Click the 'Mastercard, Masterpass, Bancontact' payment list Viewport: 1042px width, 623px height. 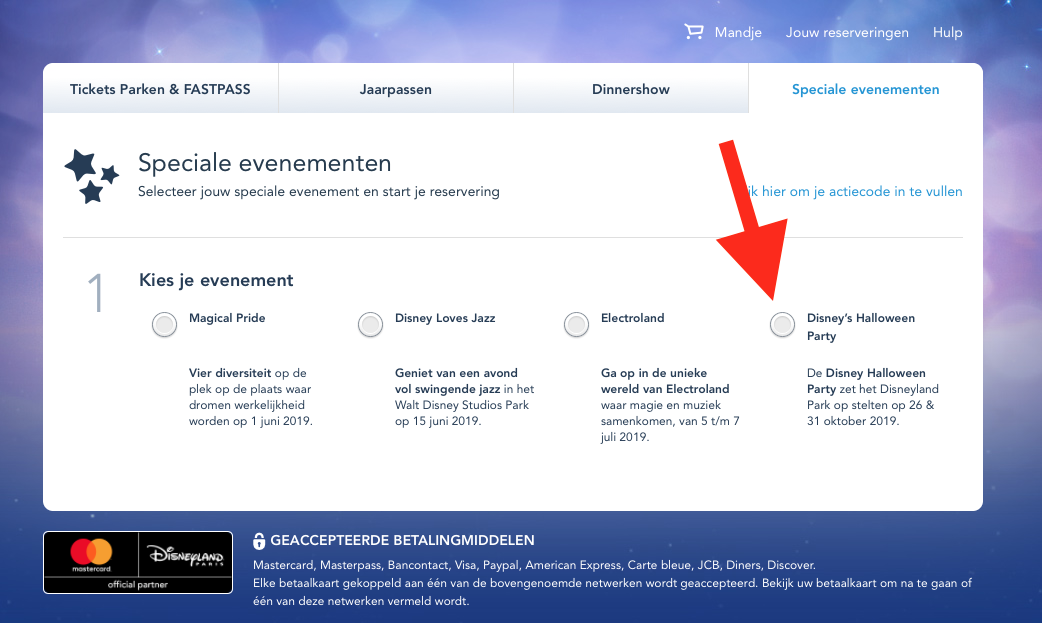pos(534,565)
